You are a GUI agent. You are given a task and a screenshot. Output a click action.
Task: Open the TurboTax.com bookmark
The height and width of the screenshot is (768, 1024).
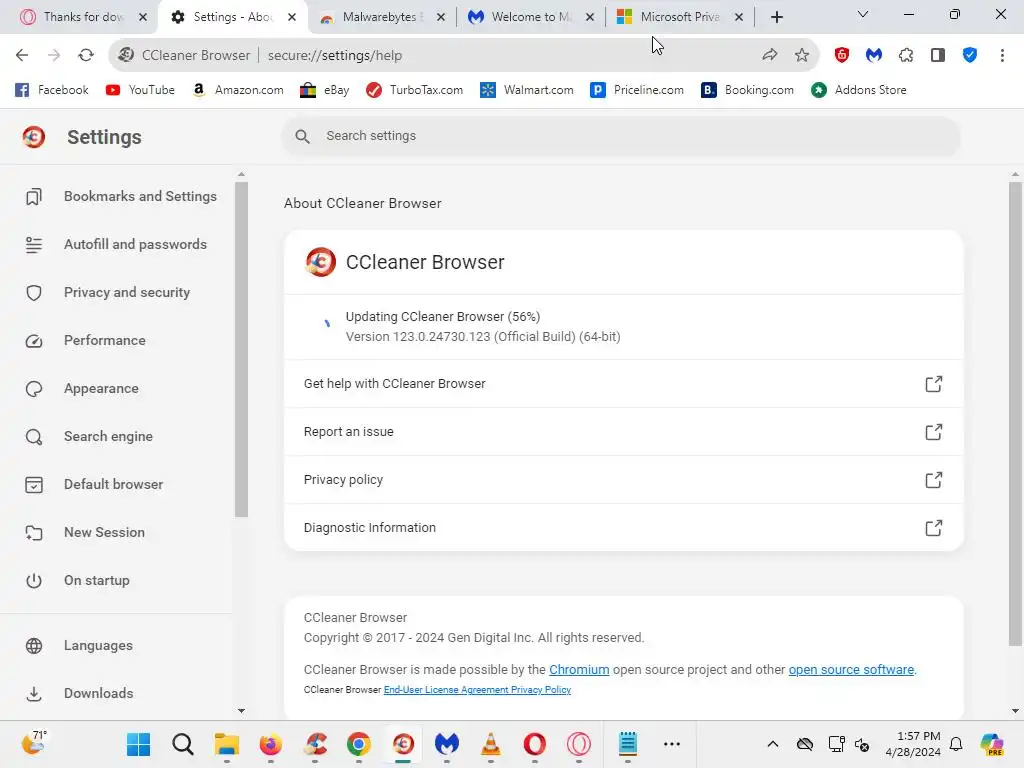coord(414,90)
